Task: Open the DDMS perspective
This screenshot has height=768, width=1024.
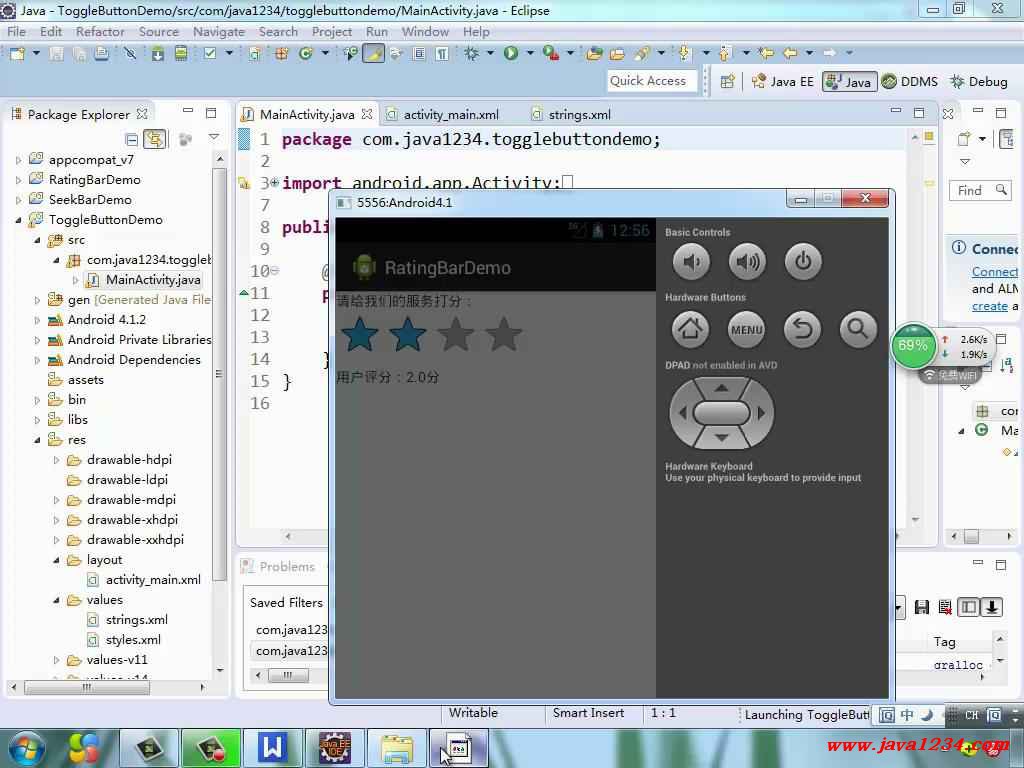Action: pos(909,82)
